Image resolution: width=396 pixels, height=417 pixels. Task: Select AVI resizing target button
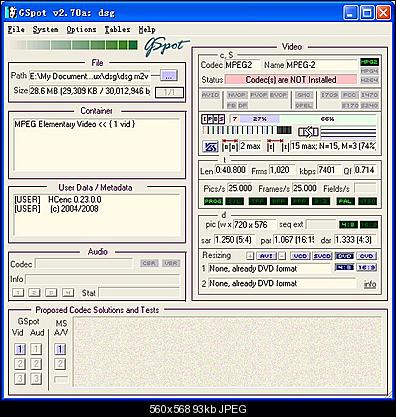point(266,256)
